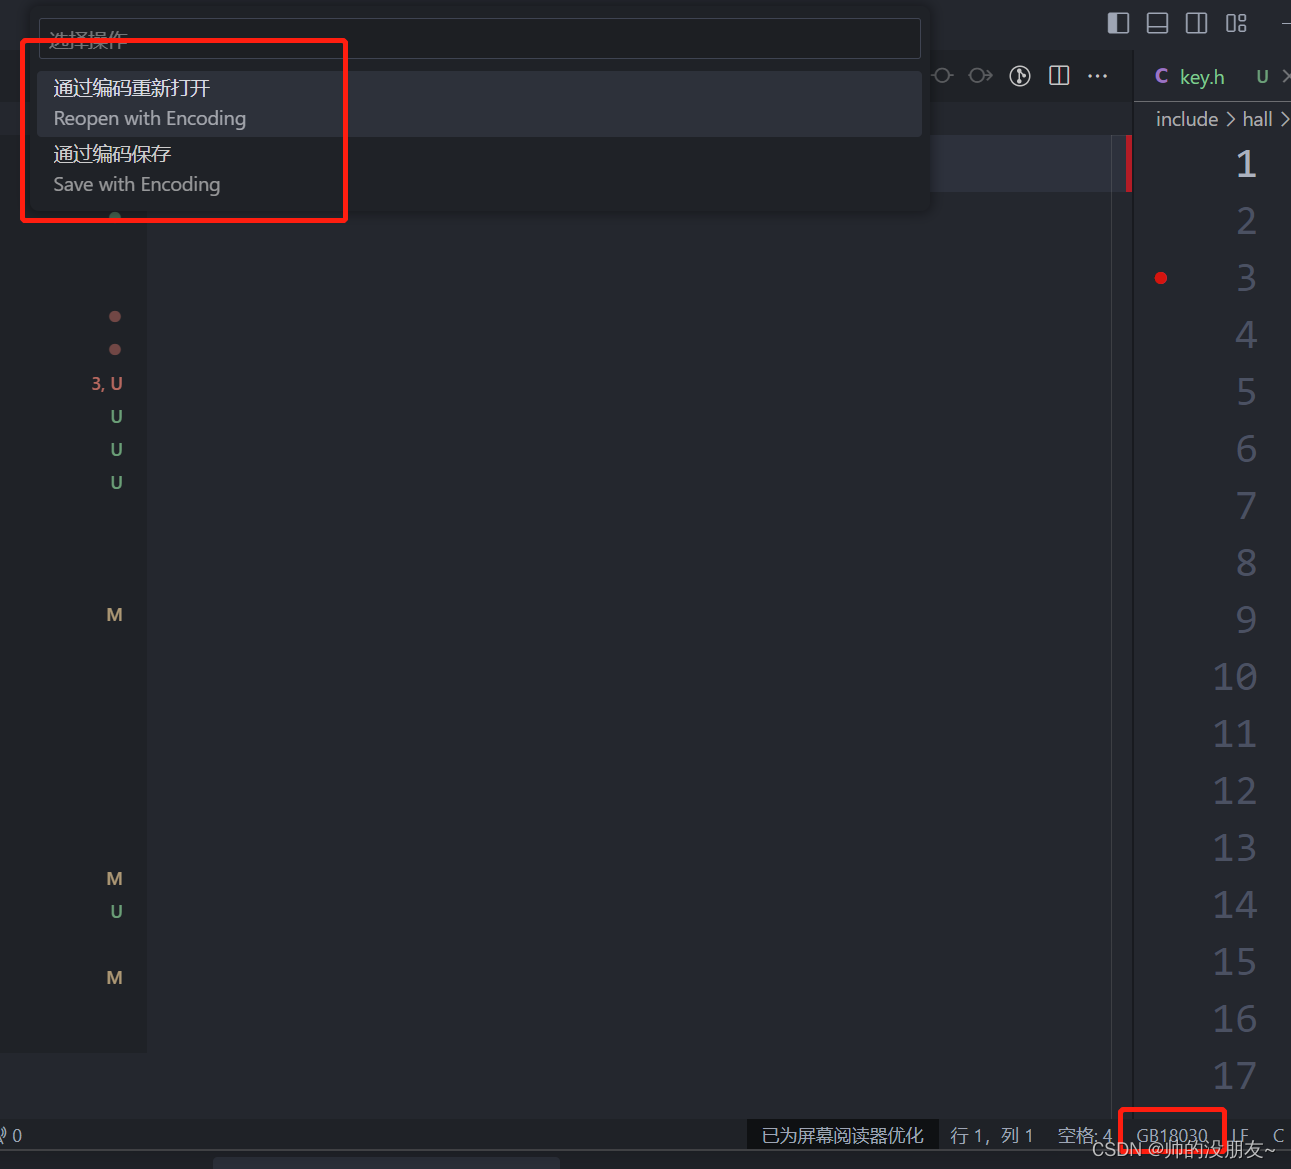The image size is (1291, 1169).
Task: Expand the include breadcrumb
Action: [x=1186, y=118]
